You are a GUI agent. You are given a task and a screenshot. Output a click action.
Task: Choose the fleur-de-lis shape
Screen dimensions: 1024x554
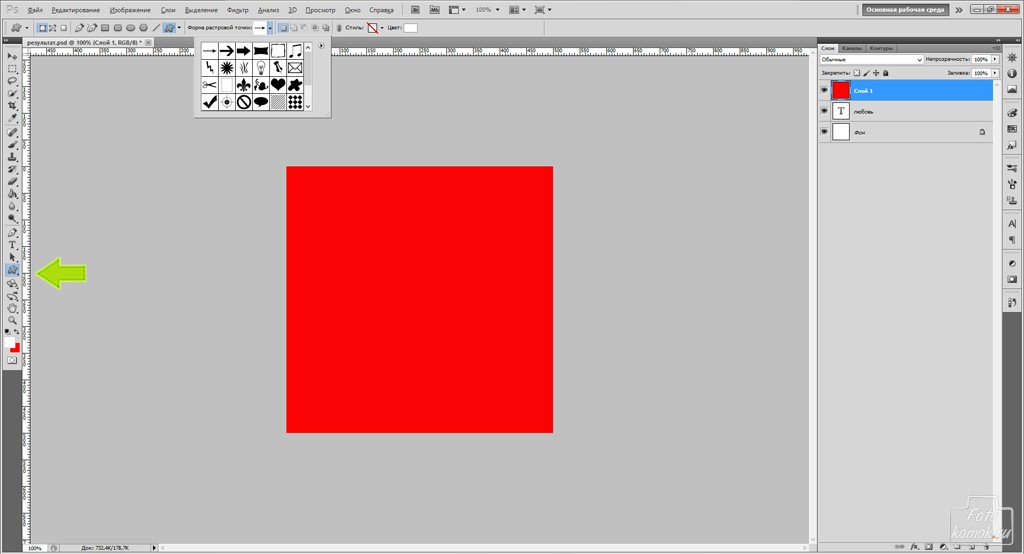[x=244, y=84]
